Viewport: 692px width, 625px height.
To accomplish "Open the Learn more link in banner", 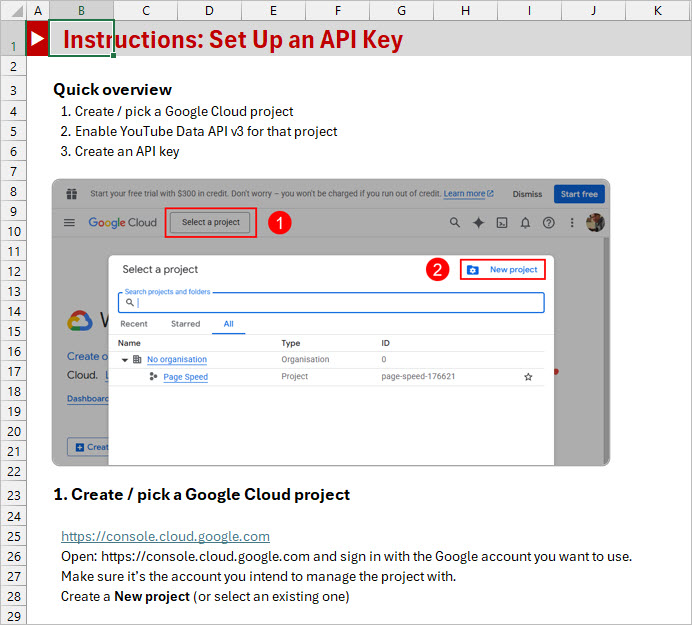I will [468, 194].
